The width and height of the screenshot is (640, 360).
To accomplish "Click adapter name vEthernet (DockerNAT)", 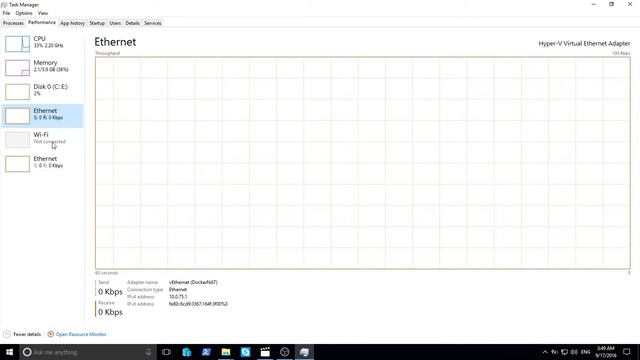I will point(193,282).
